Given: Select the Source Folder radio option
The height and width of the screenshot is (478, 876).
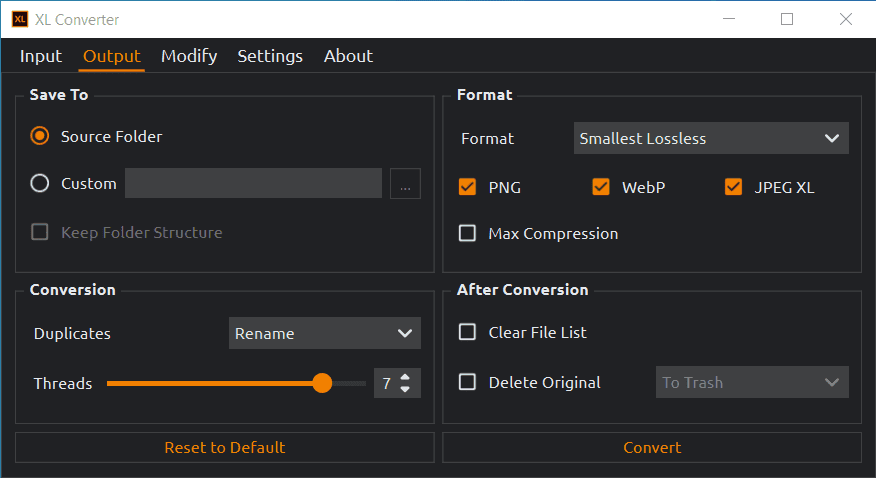Looking at the screenshot, I should [x=40, y=136].
